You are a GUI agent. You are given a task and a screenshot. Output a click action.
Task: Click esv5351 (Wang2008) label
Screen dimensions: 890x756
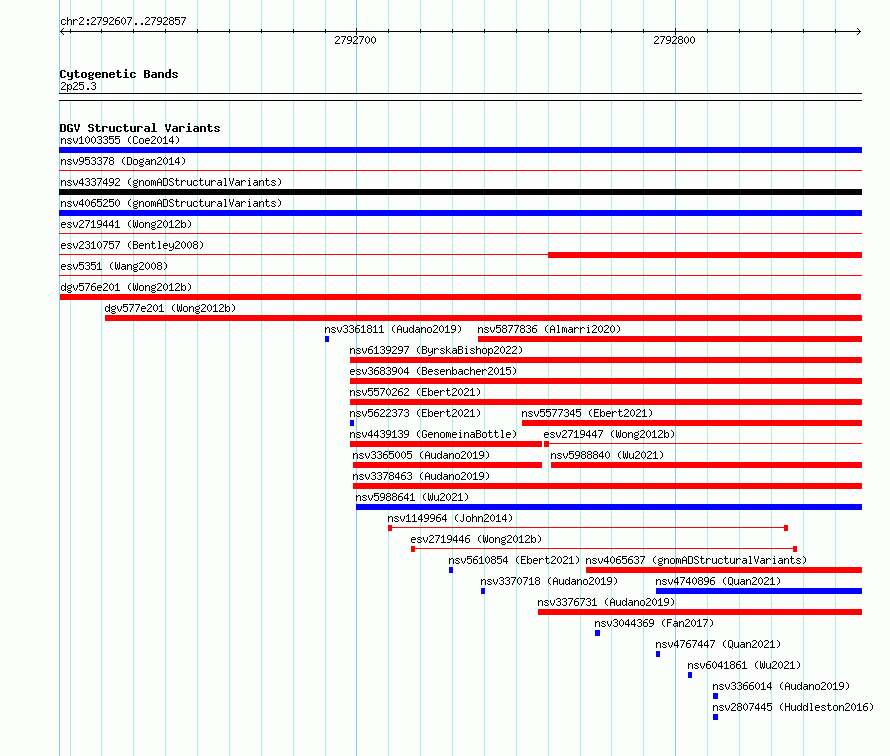click(x=114, y=266)
